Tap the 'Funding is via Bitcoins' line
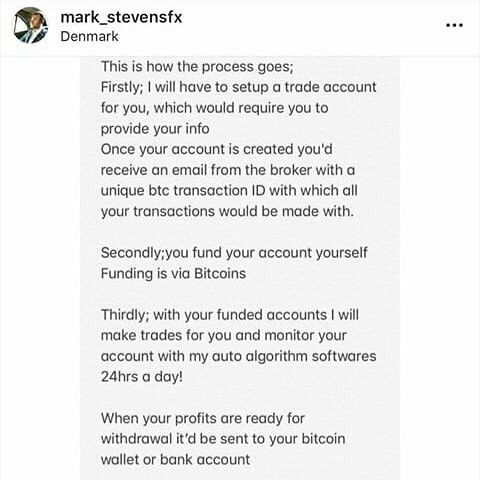This screenshot has height=480, width=480. (173, 273)
